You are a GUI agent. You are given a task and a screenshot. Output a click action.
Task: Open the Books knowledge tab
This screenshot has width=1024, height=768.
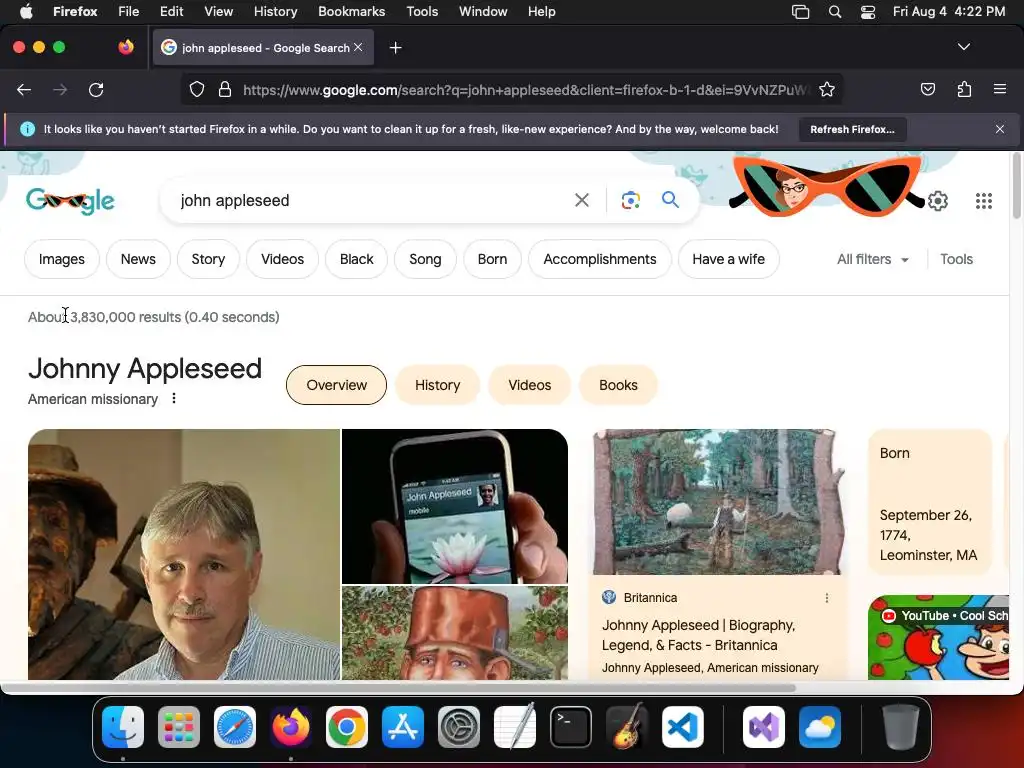618,385
